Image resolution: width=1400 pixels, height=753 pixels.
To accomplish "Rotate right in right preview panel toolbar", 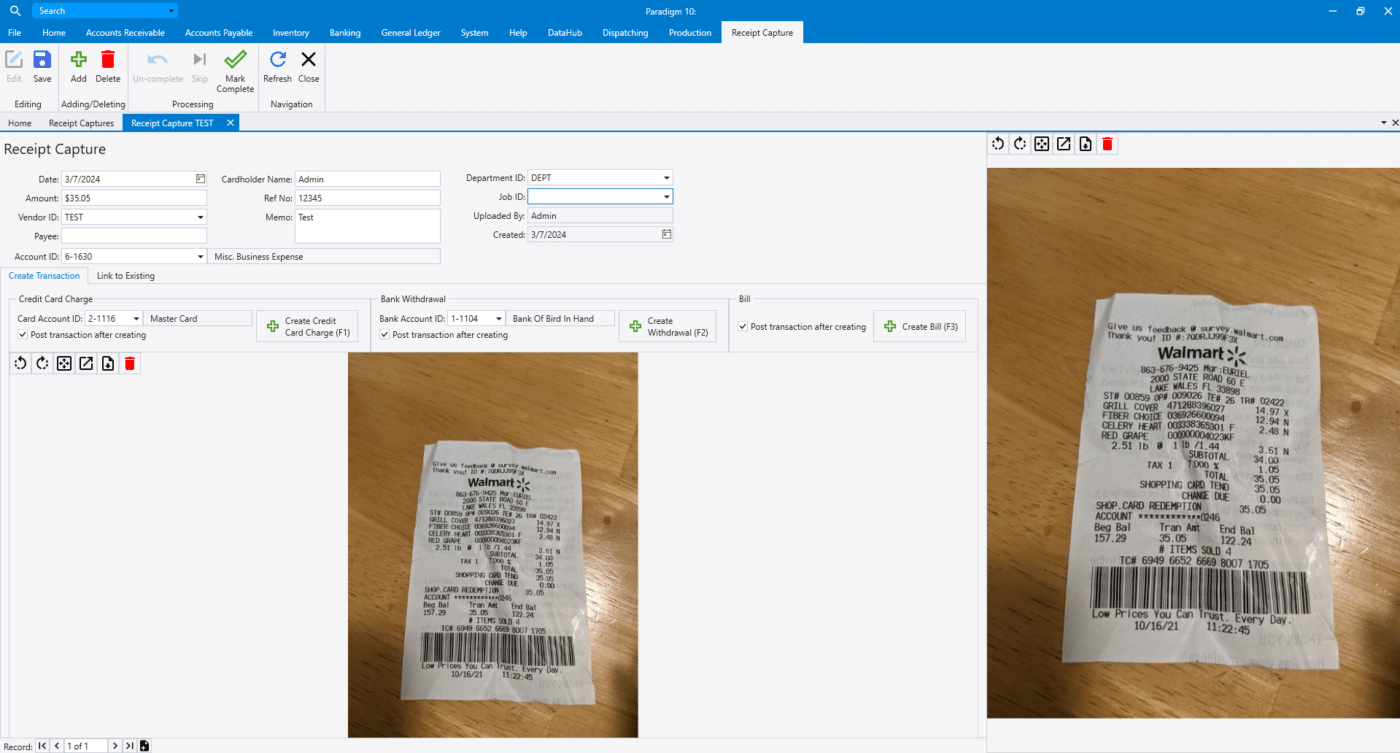I will click(x=1020, y=144).
